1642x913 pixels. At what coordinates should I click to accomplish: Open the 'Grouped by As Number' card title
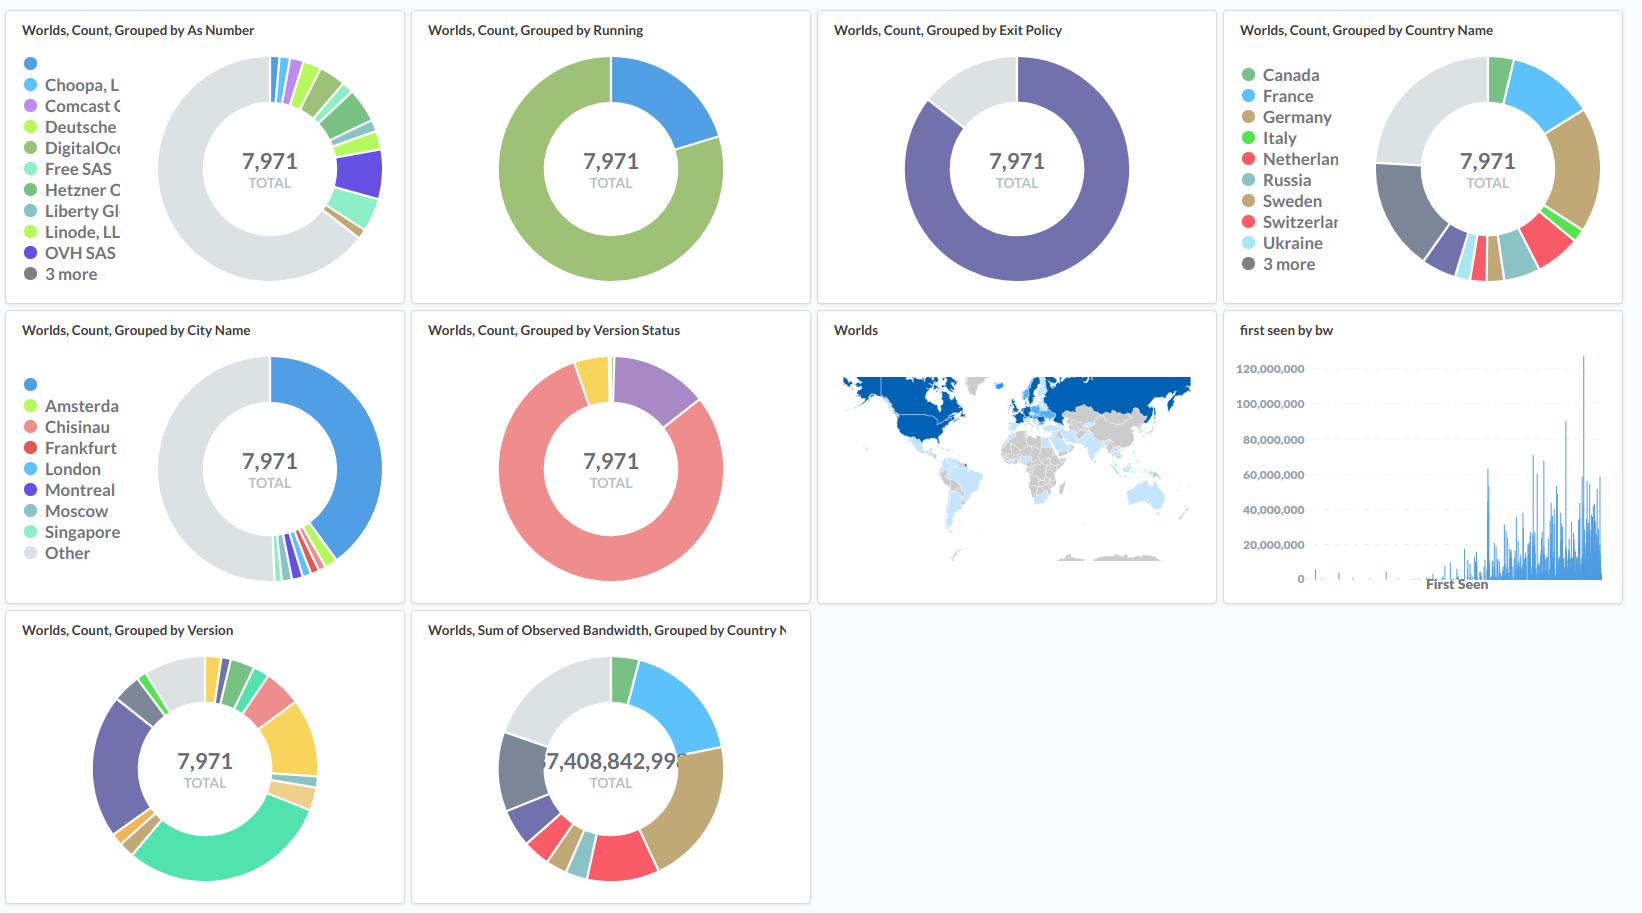point(138,30)
